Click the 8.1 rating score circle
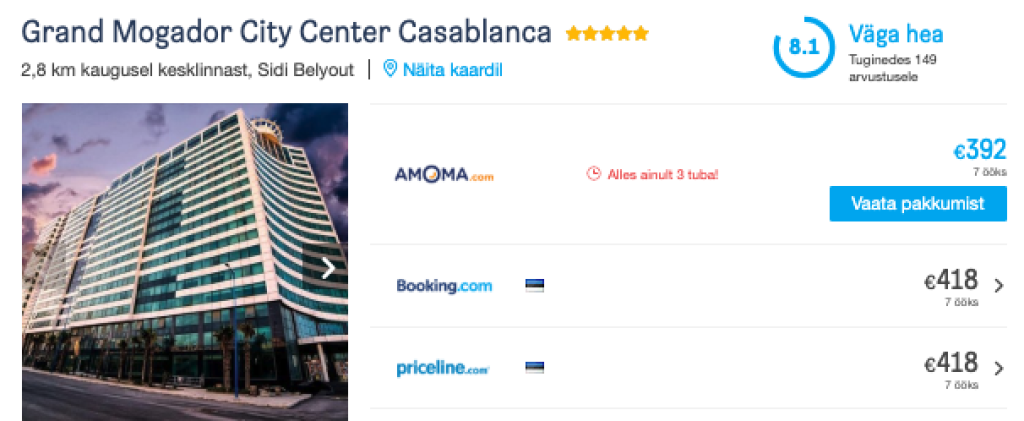 click(x=801, y=47)
